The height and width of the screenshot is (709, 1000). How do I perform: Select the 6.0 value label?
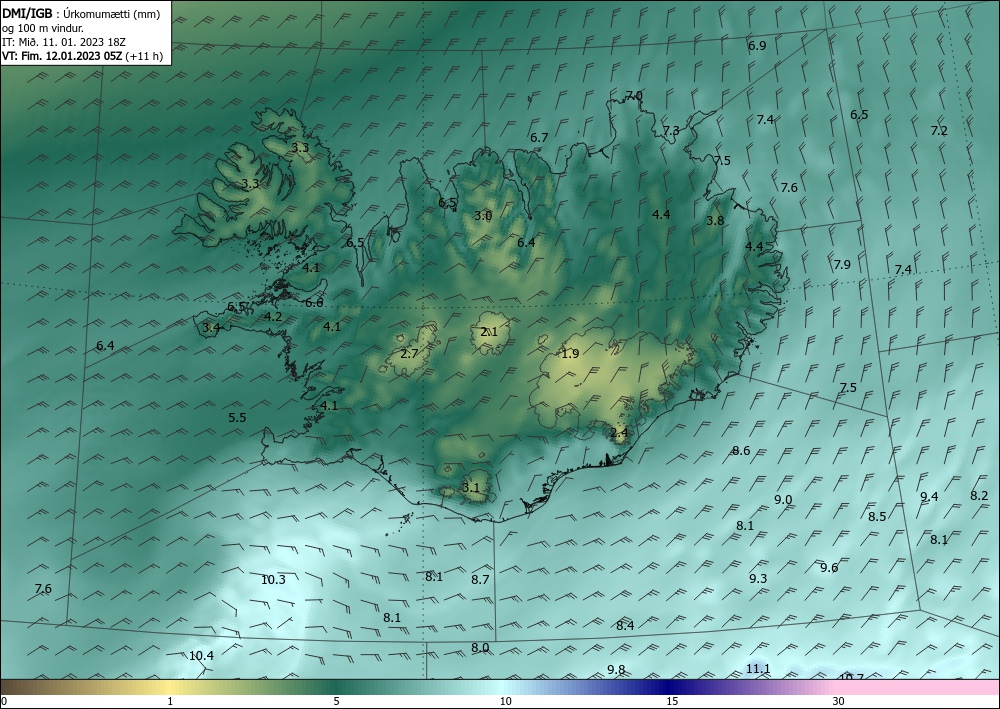coord(314,303)
